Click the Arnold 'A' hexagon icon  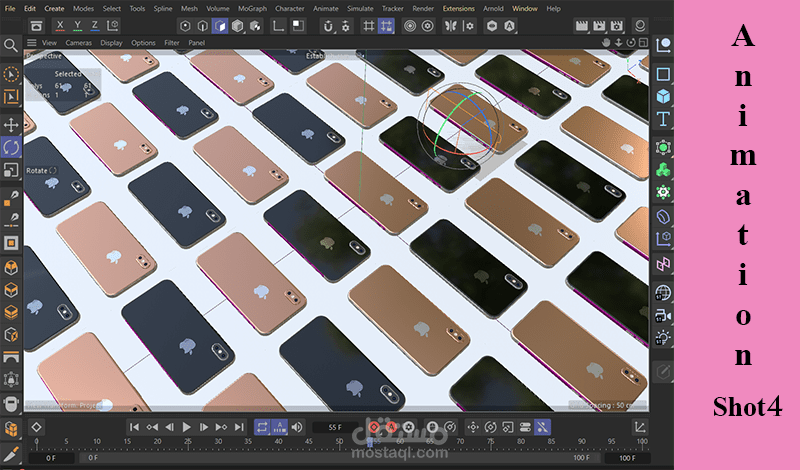pos(509,26)
